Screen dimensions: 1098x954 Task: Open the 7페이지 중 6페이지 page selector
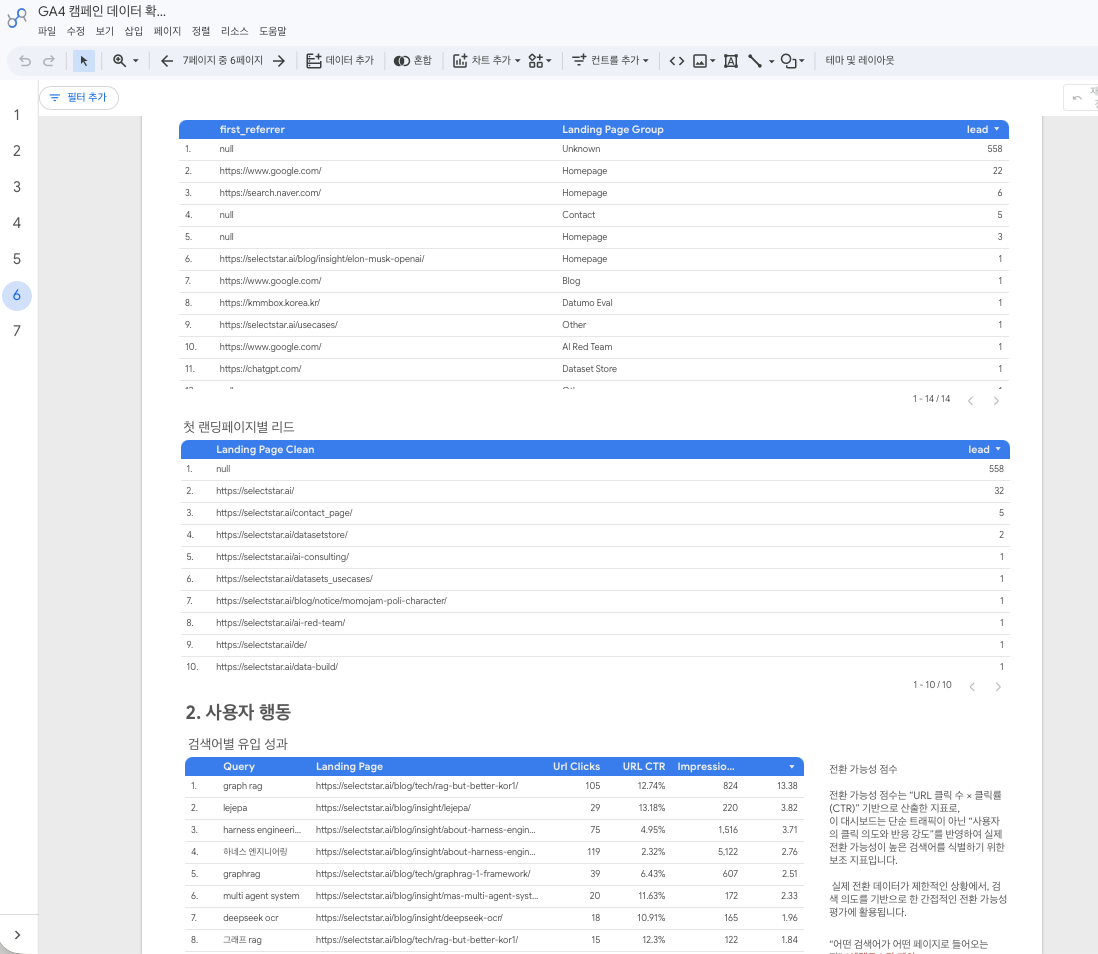223,60
